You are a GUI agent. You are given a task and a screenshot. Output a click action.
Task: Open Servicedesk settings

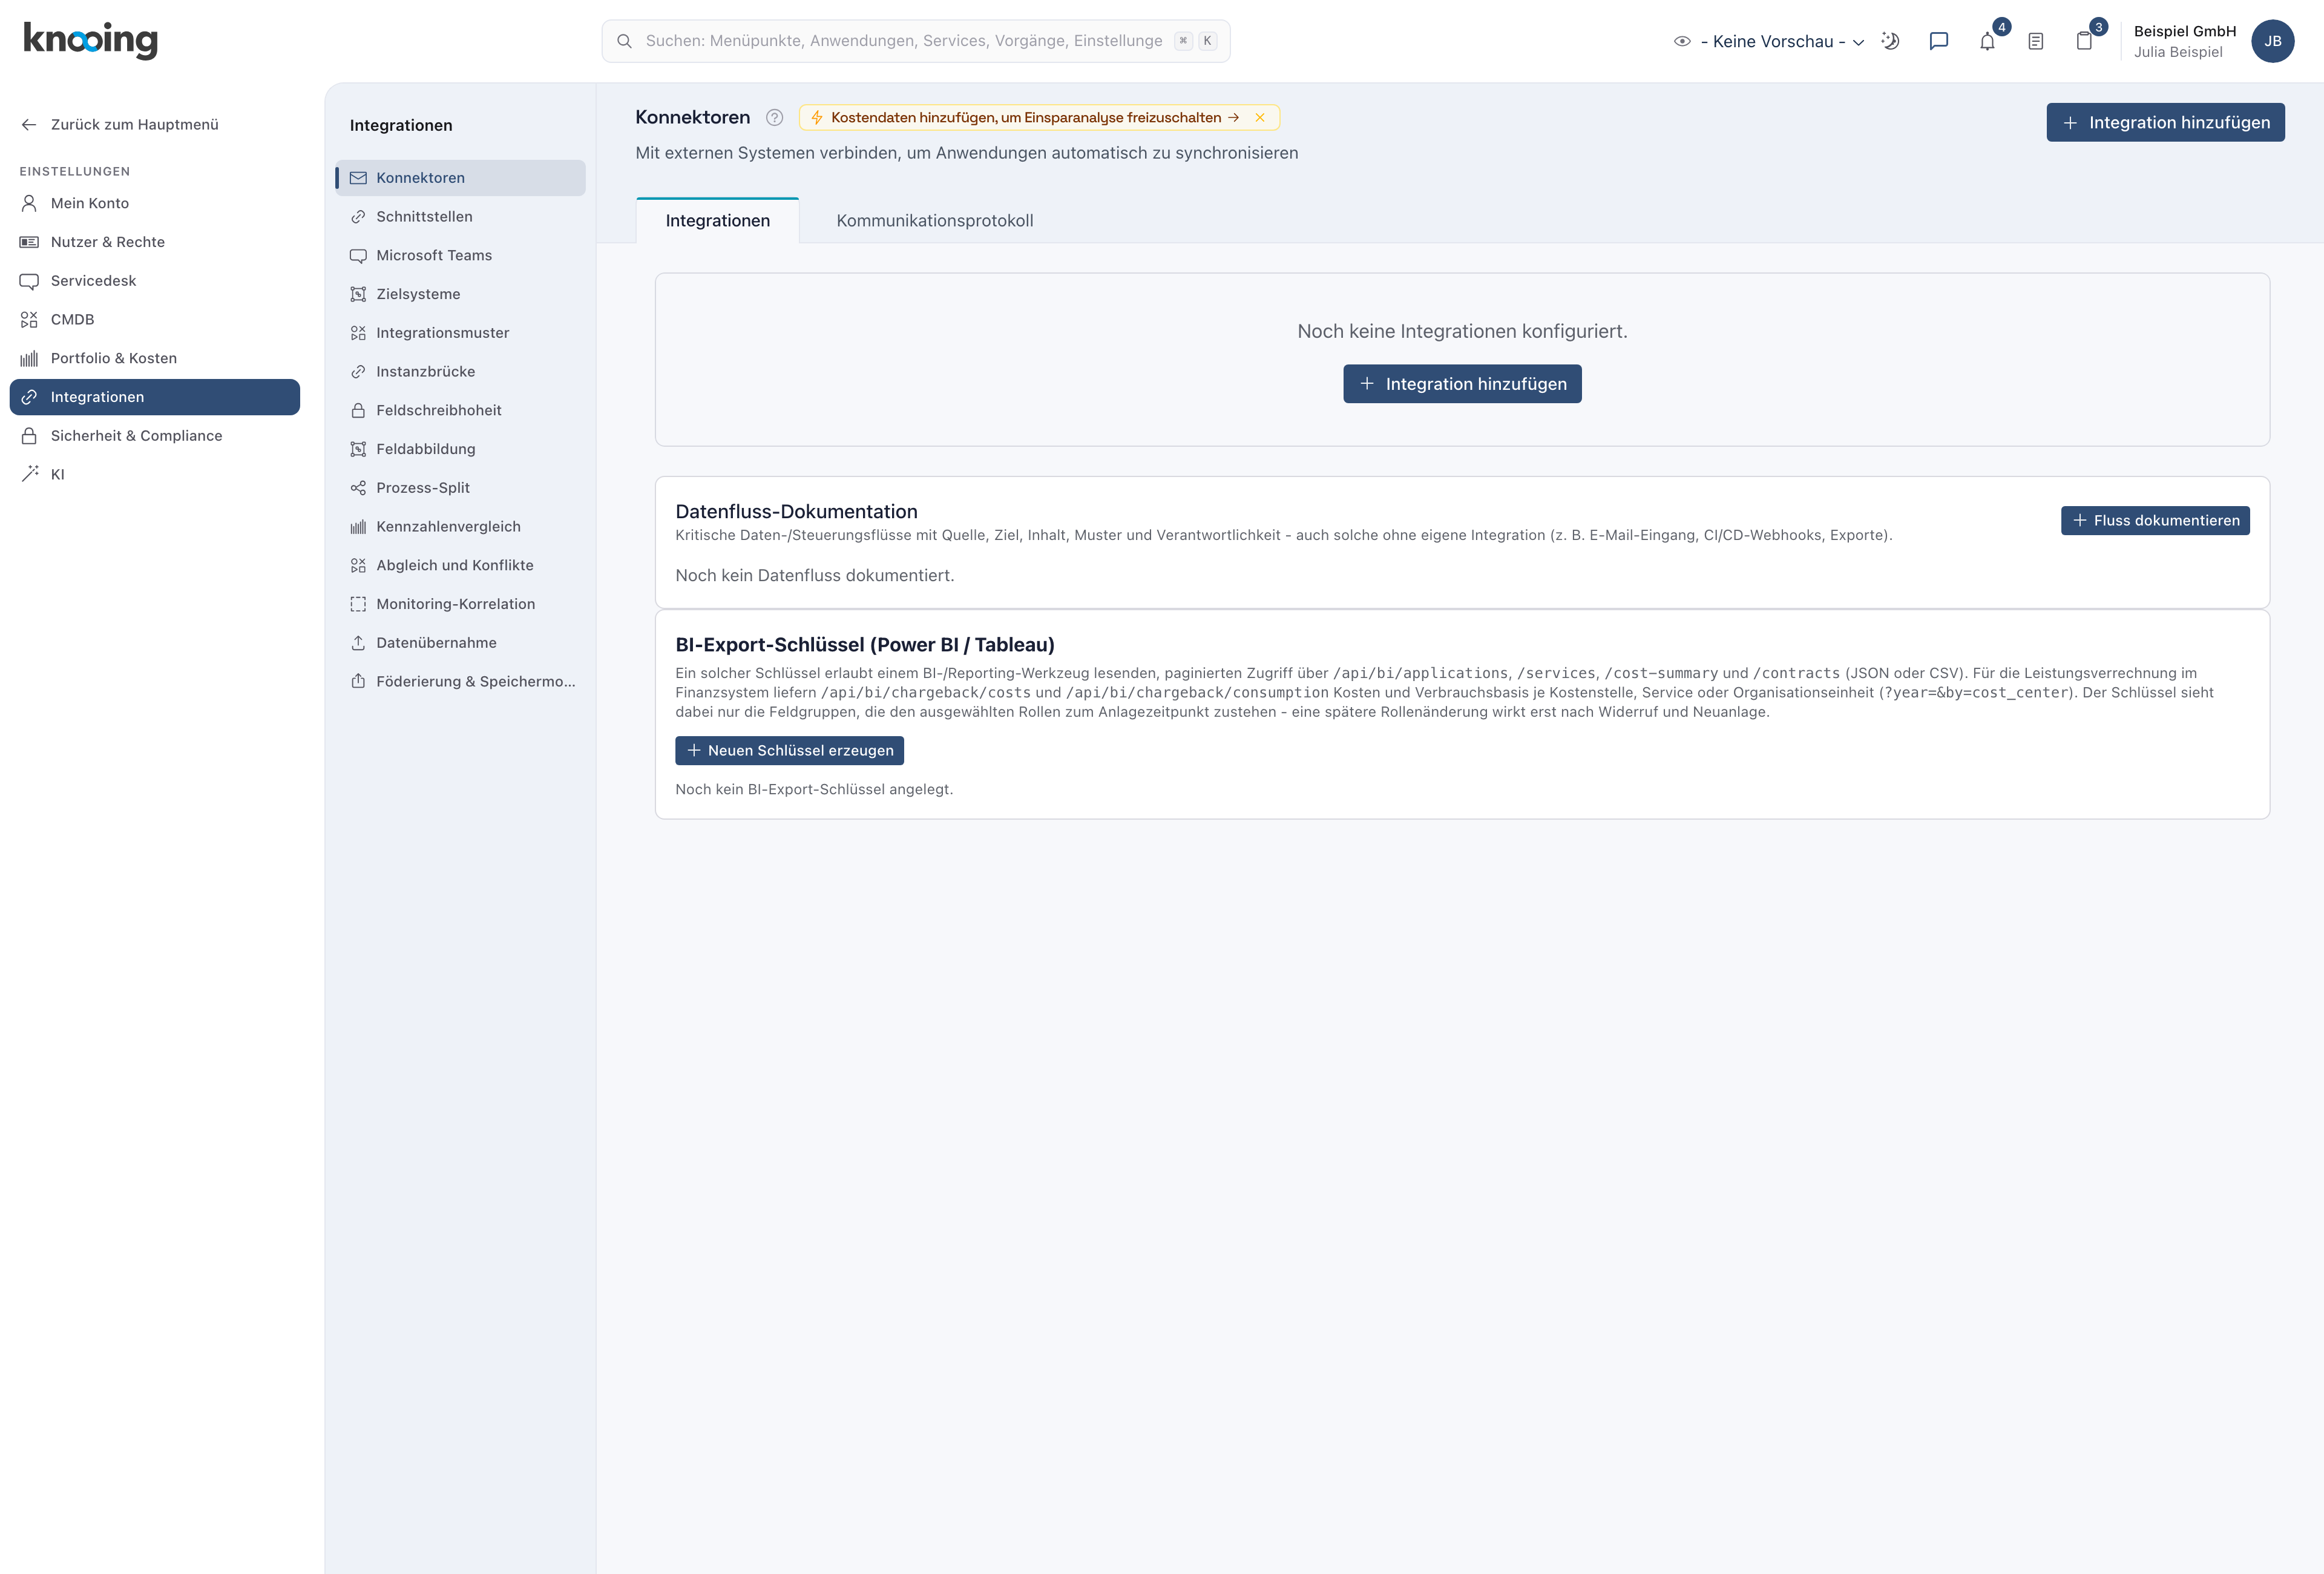[155, 280]
